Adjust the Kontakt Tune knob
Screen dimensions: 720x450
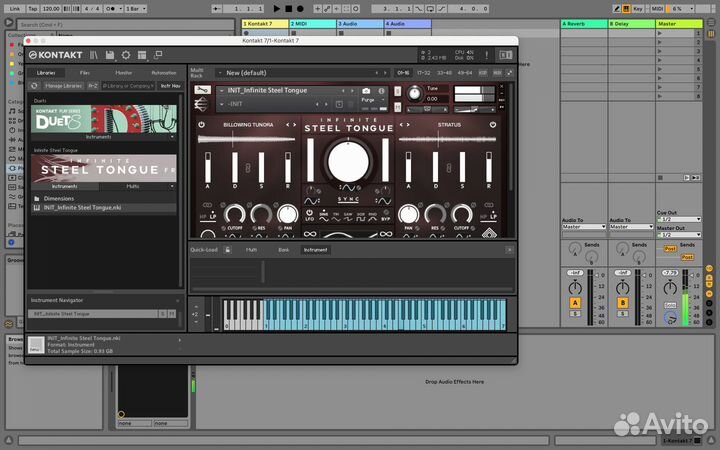click(x=414, y=94)
